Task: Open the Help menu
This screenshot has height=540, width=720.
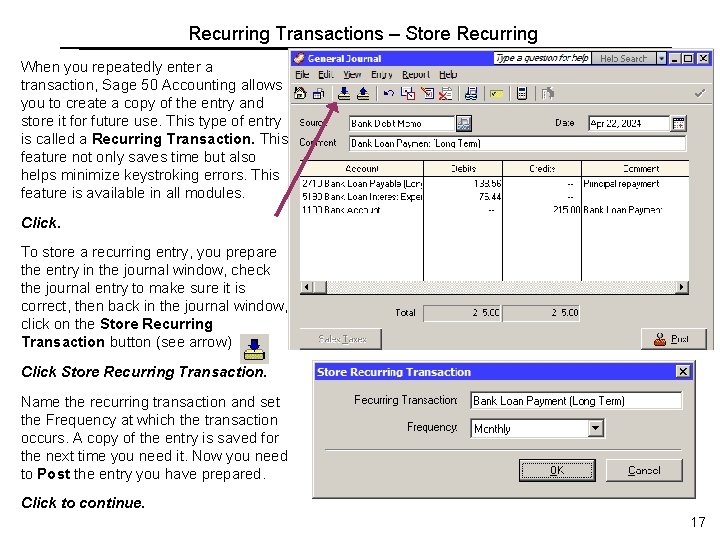Action: 448,74
